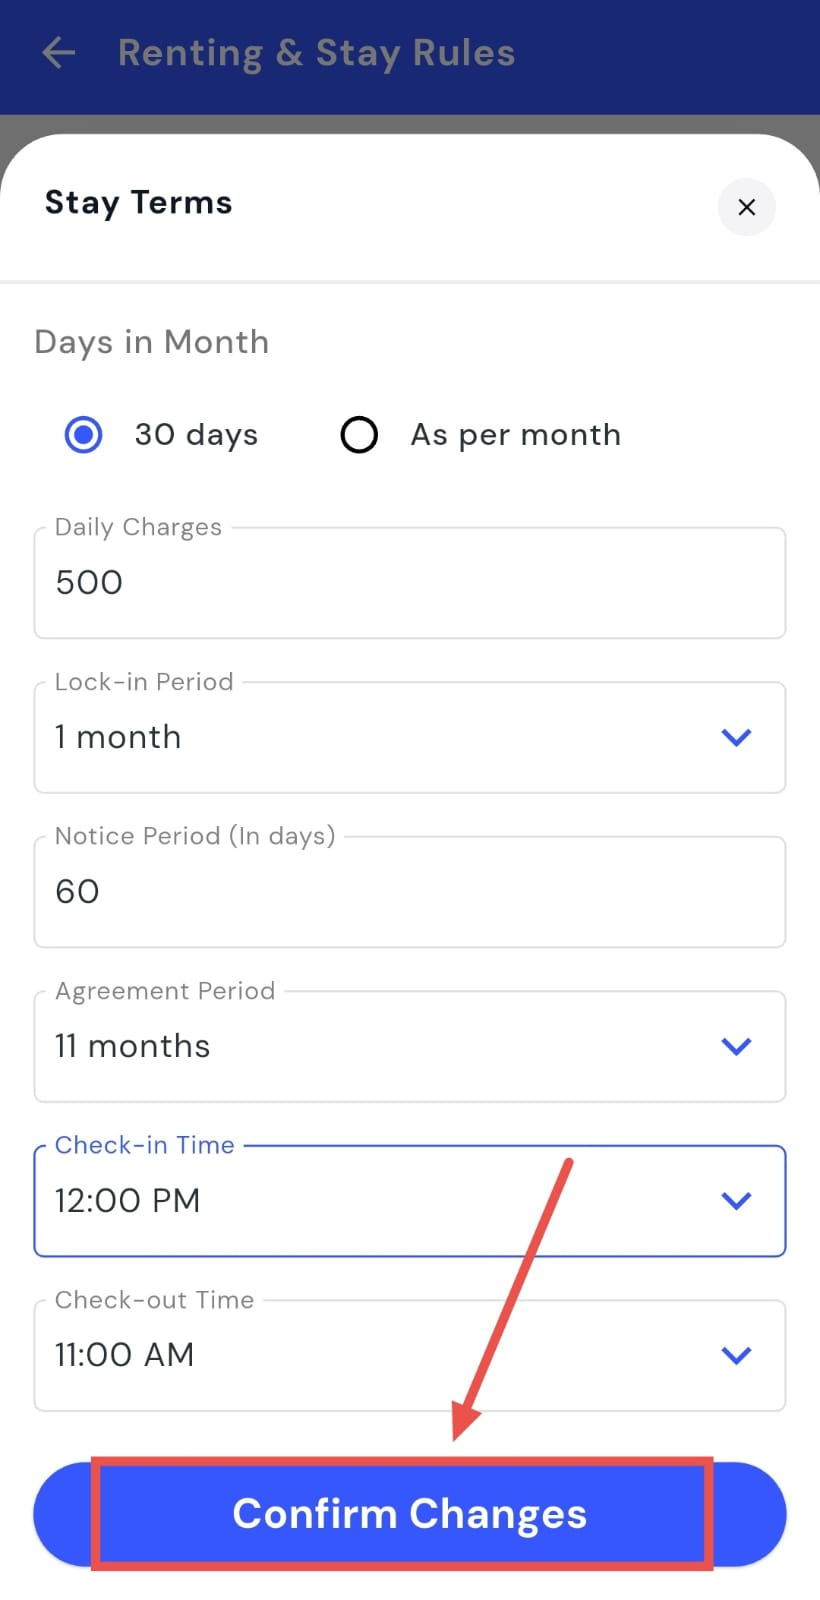This screenshot has height=1600, width=820.
Task: Expand the Lock-in Period chevron arrow
Action: [736, 738]
